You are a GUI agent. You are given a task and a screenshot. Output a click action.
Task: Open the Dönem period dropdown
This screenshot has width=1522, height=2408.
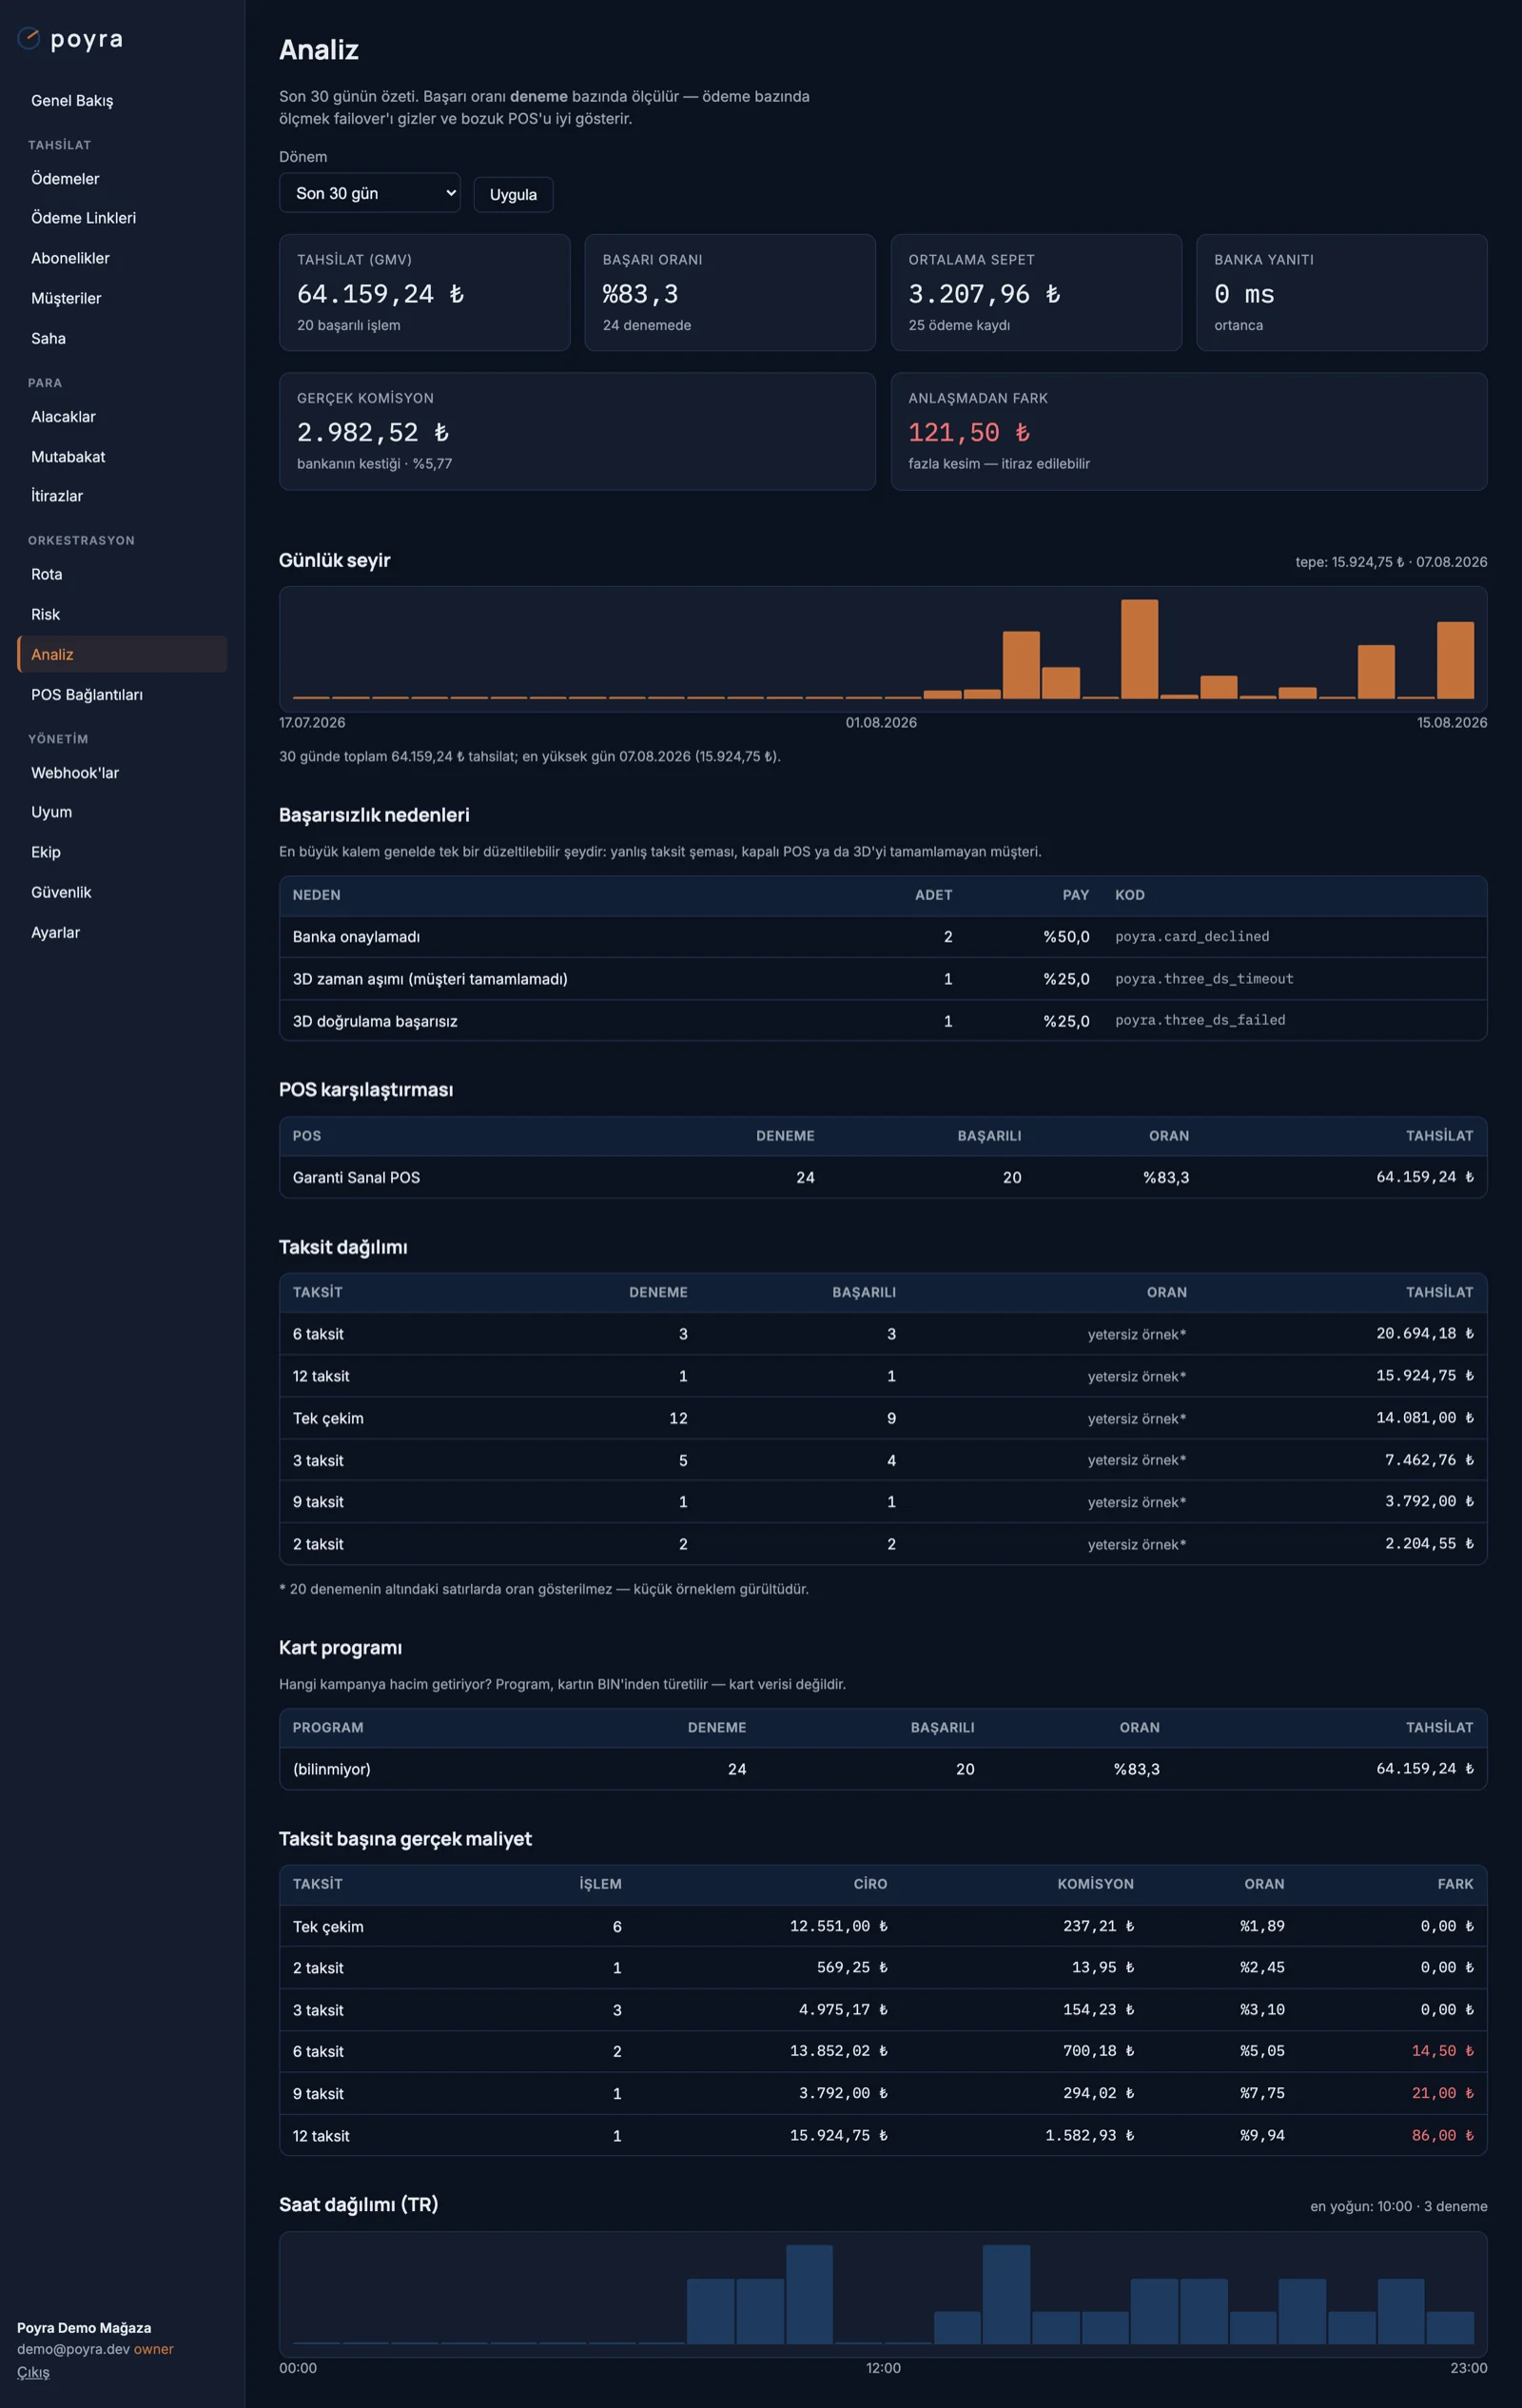(x=369, y=193)
